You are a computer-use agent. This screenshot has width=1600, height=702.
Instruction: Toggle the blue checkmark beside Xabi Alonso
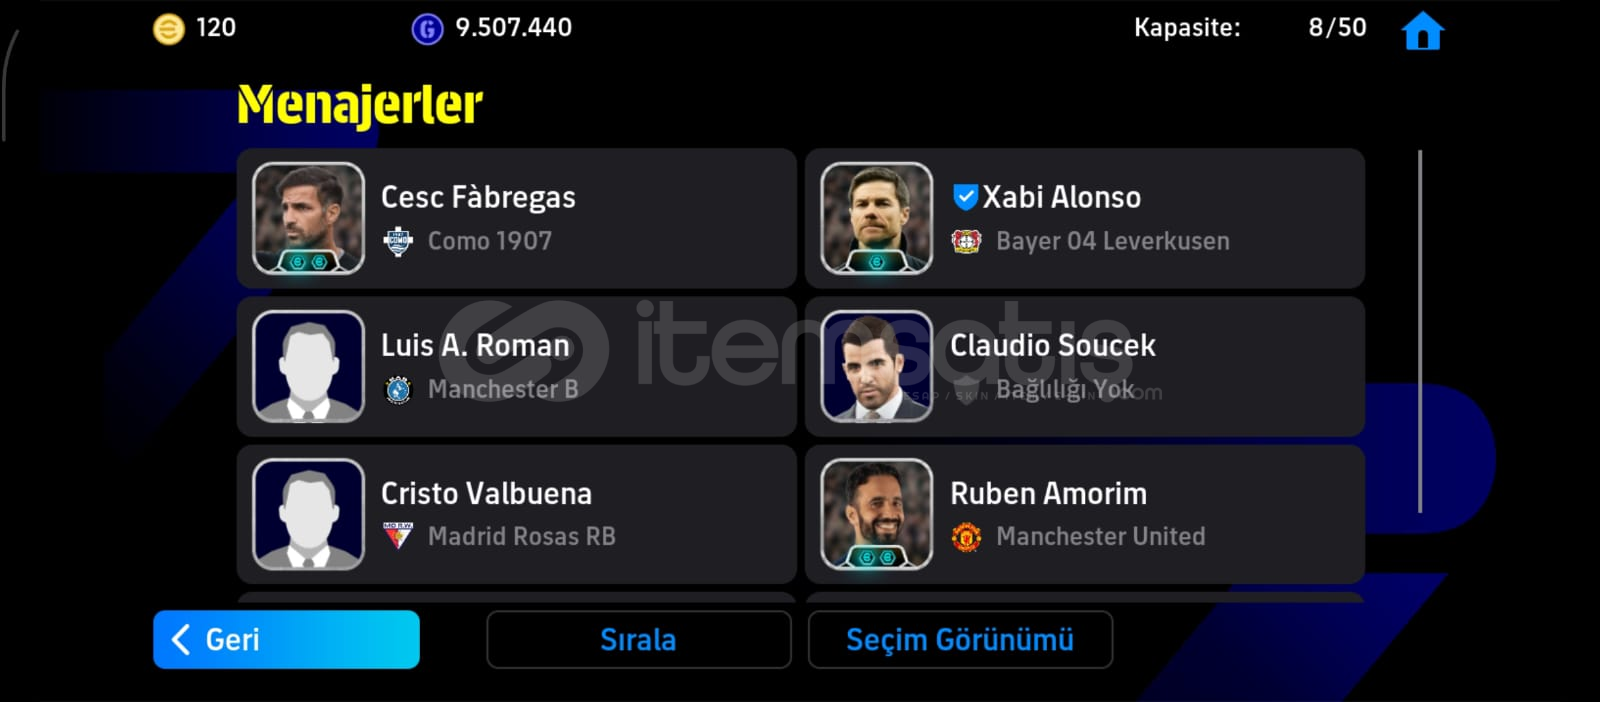pyautogui.click(x=964, y=197)
